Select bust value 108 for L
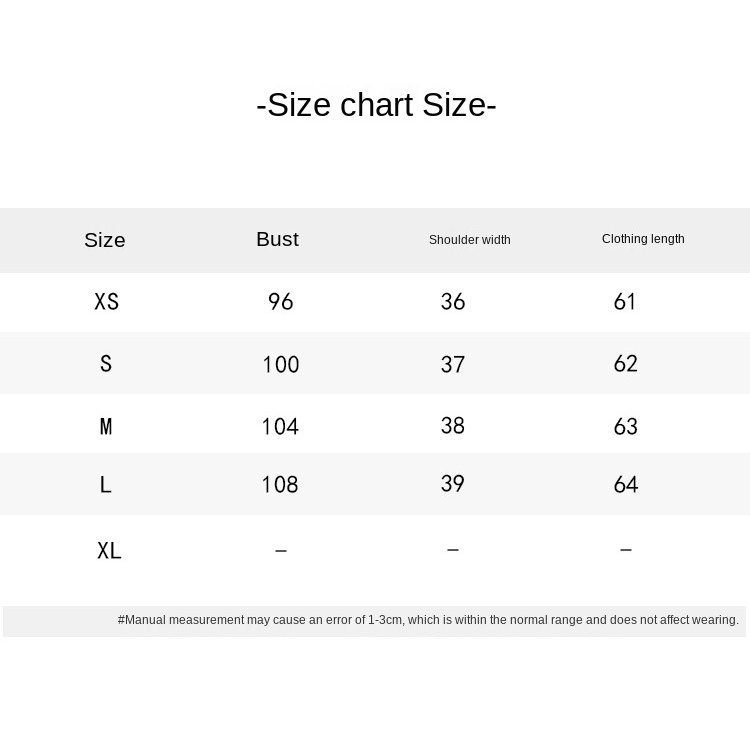The height and width of the screenshot is (750, 750). pyautogui.click(x=280, y=485)
